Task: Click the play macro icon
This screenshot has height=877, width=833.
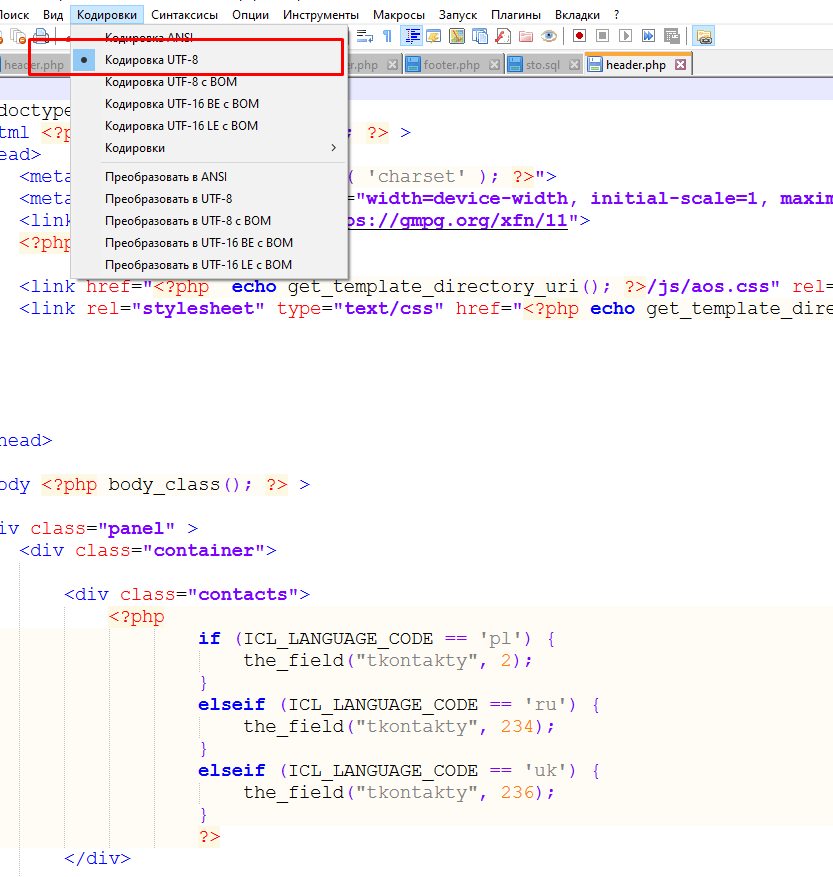Action: [625, 36]
